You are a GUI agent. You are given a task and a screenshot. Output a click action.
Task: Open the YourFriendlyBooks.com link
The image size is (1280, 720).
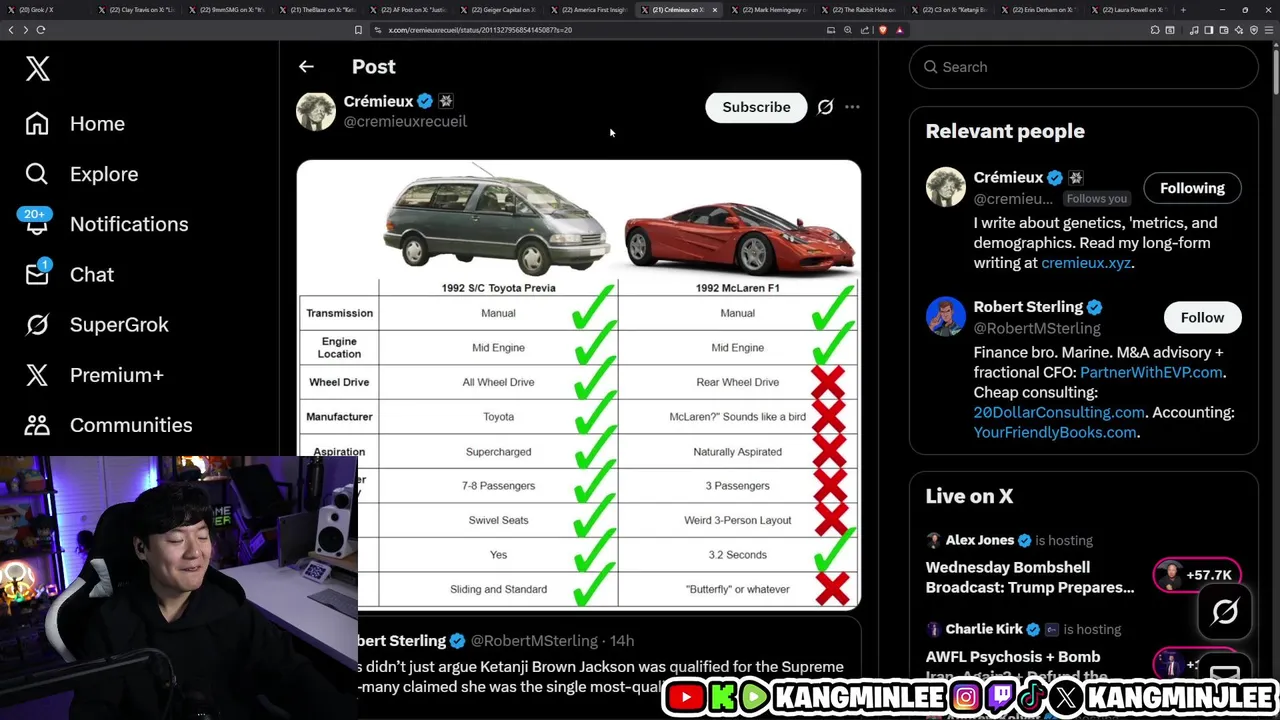(1055, 432)
